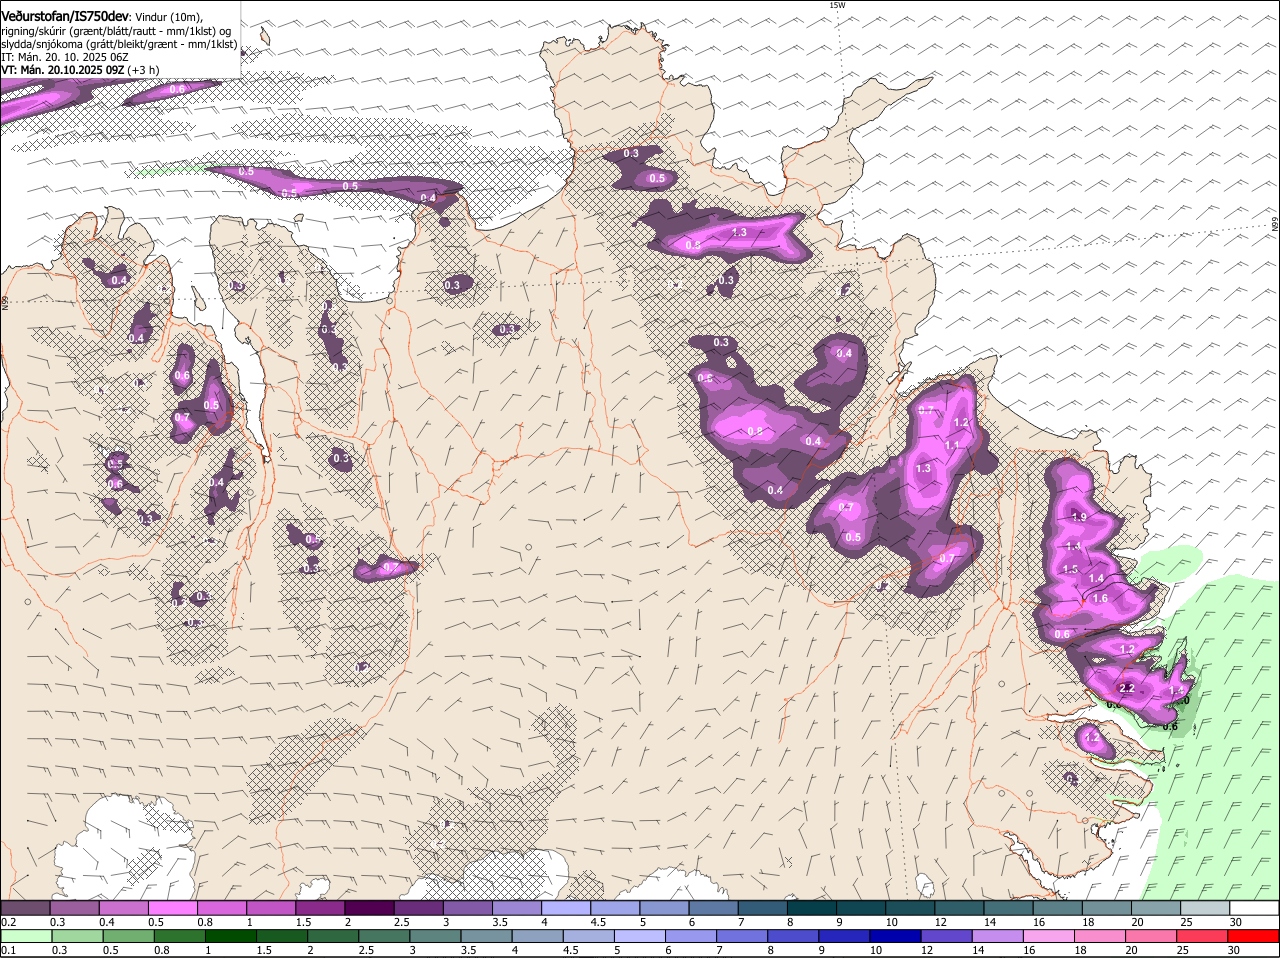Screen dimensions: 1280x958
Task: Click the Veðurstofan/IS750dev title text
Action: click(66, 17)
